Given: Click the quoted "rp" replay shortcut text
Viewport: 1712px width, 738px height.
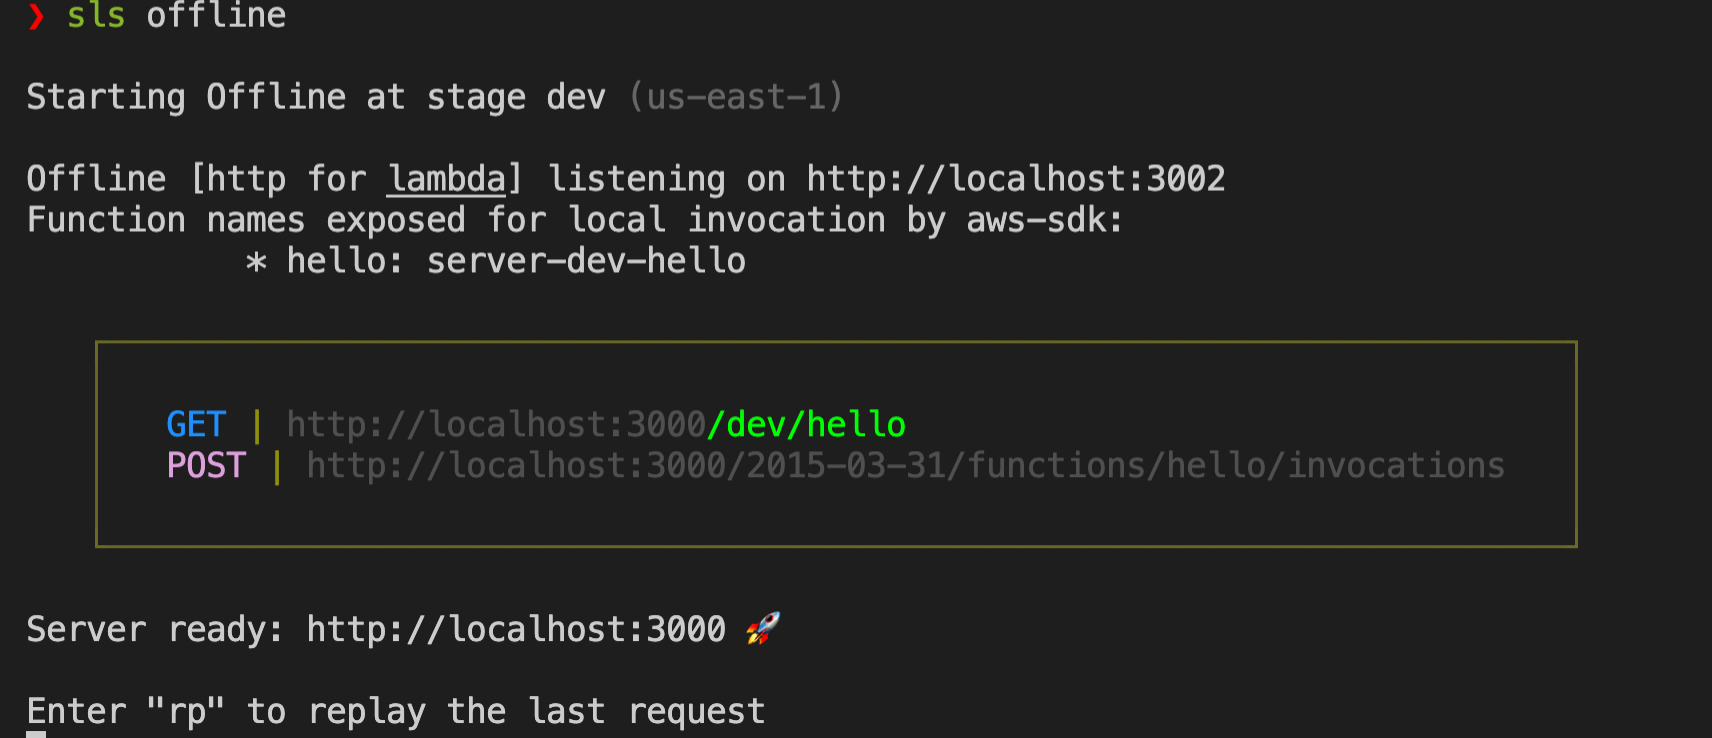Looking at the screenshot, I should 186,712.
